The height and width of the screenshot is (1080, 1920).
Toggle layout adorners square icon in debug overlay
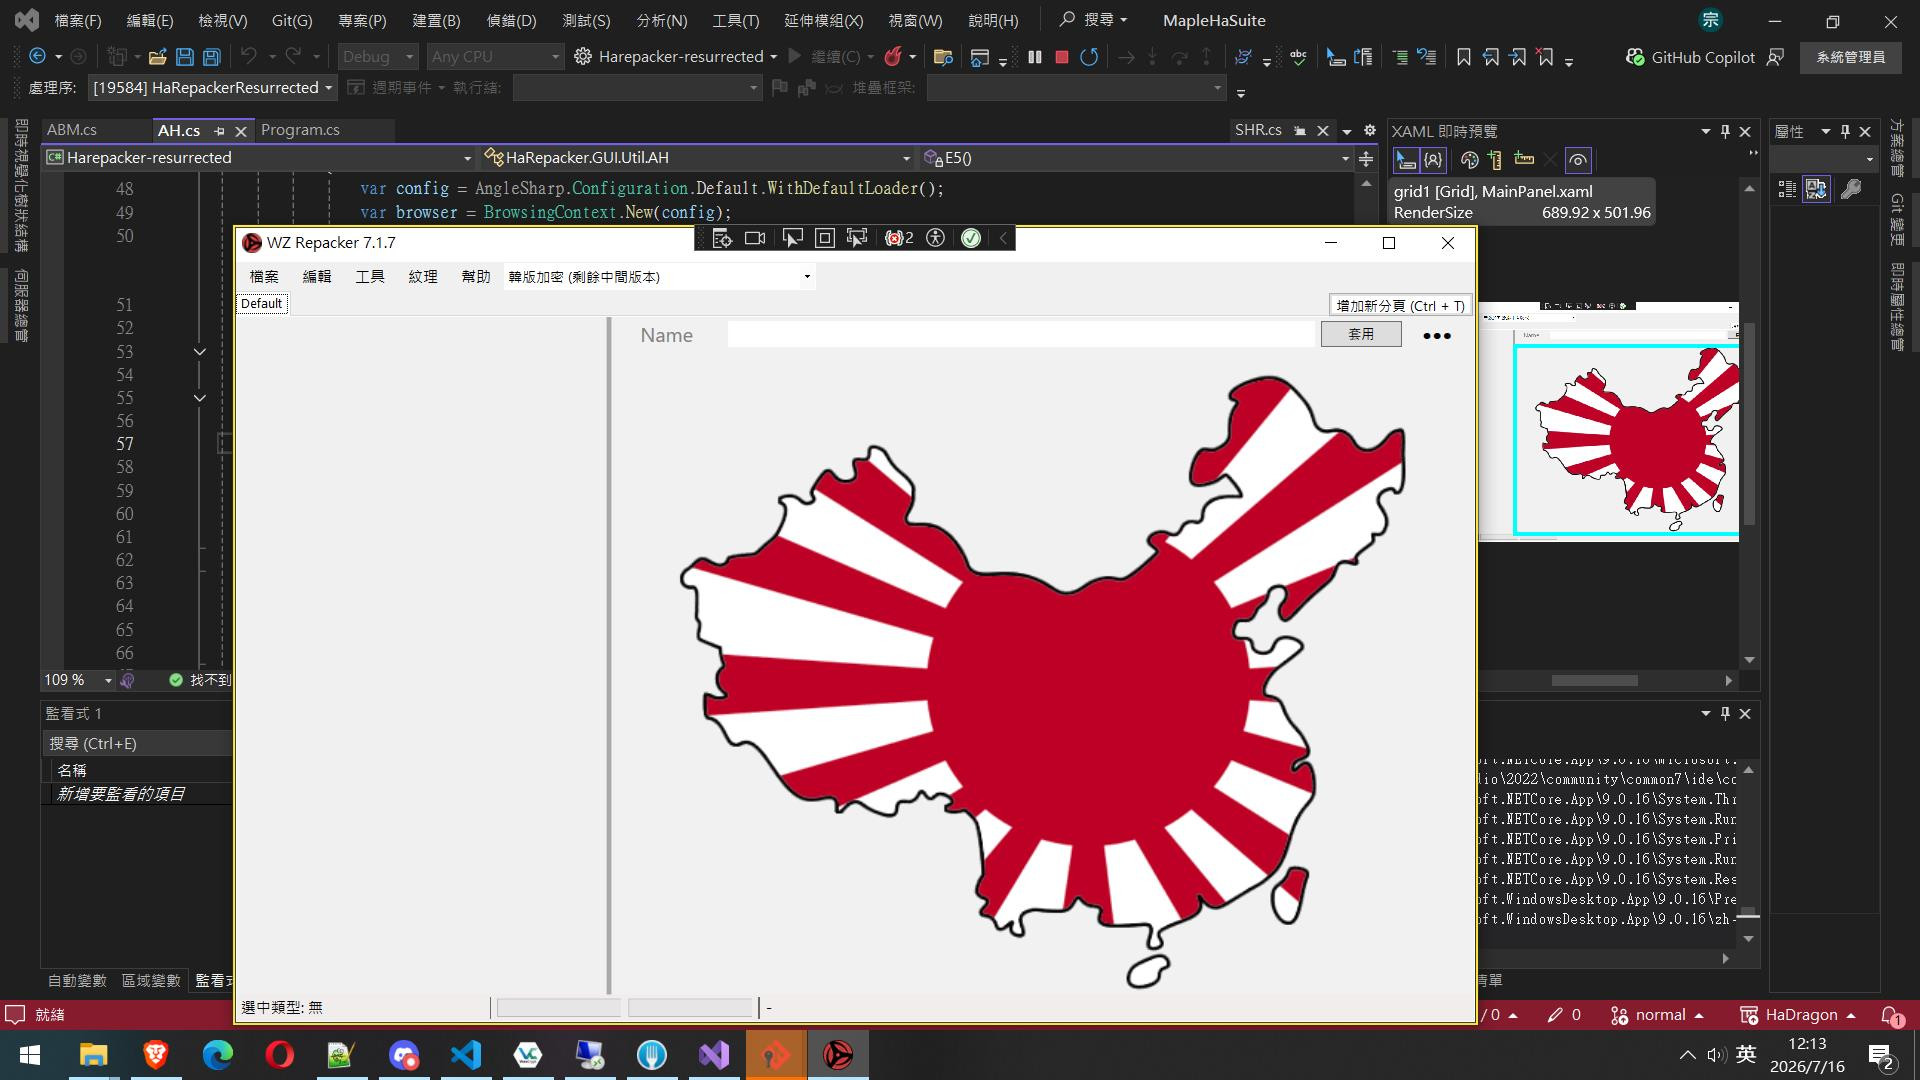point(825,238)
